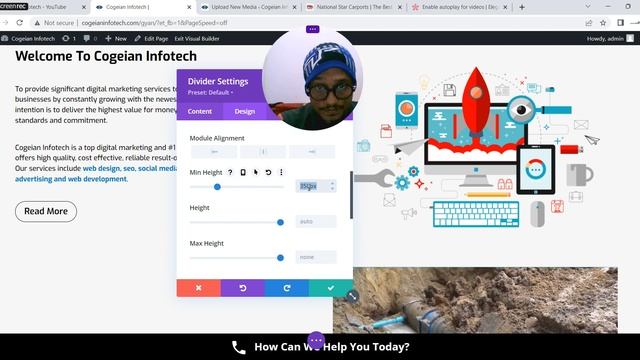Open the comments bubble in the admin bar
The height and width of the screenshot is (360, 640).
90,38
